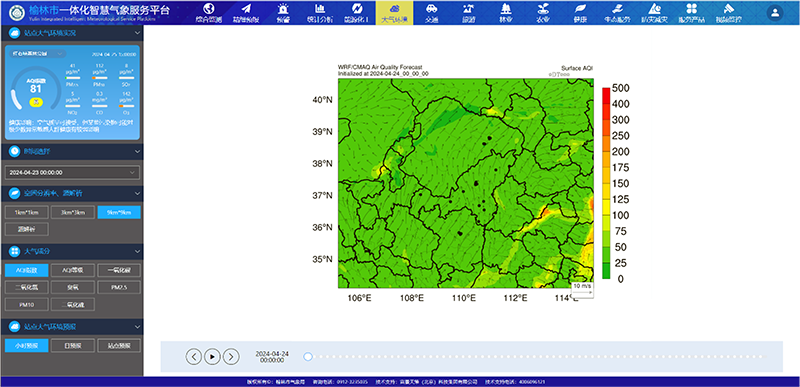Open the 2024-04-23 00:00:00 date dropdown
The image size is (800, 387).
pos(72,172)
